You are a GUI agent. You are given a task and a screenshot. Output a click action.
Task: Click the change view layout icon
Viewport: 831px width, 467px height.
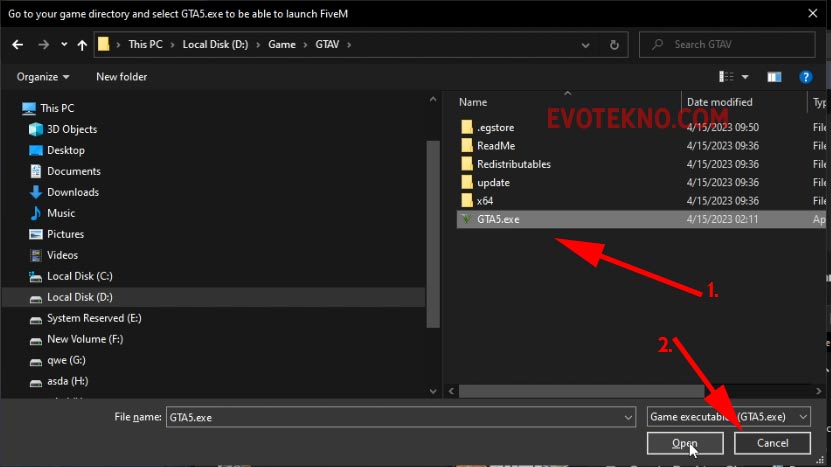tap(727, 77)
